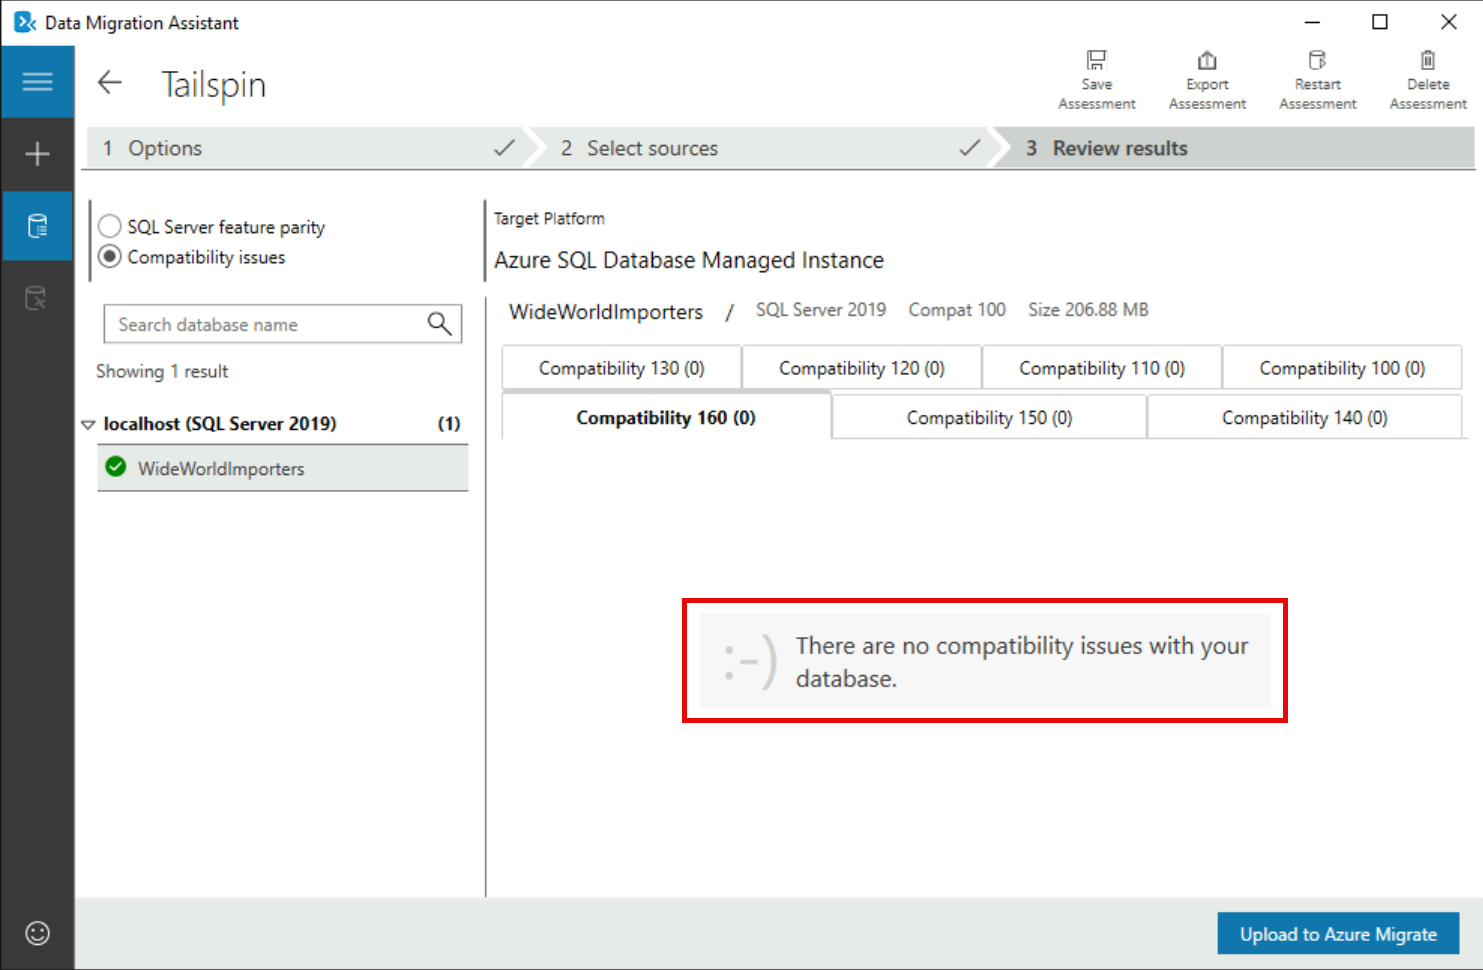Open the hamburger menu in sidebar
Image resolution: width=1483 pixels, height=970 pixels.
pos(37,82)
